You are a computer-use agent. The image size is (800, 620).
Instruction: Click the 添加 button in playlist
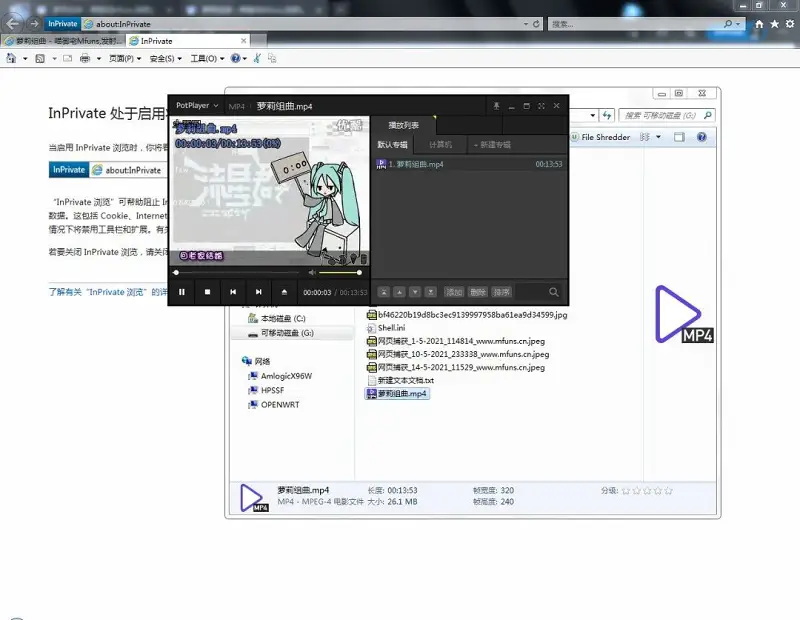pyautogui.click(x=454, y=292)
